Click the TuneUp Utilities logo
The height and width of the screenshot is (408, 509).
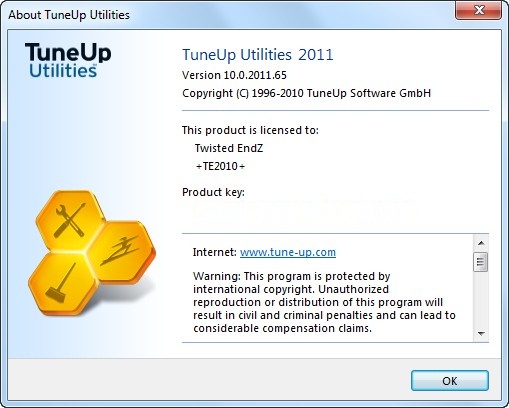[68, 60]
